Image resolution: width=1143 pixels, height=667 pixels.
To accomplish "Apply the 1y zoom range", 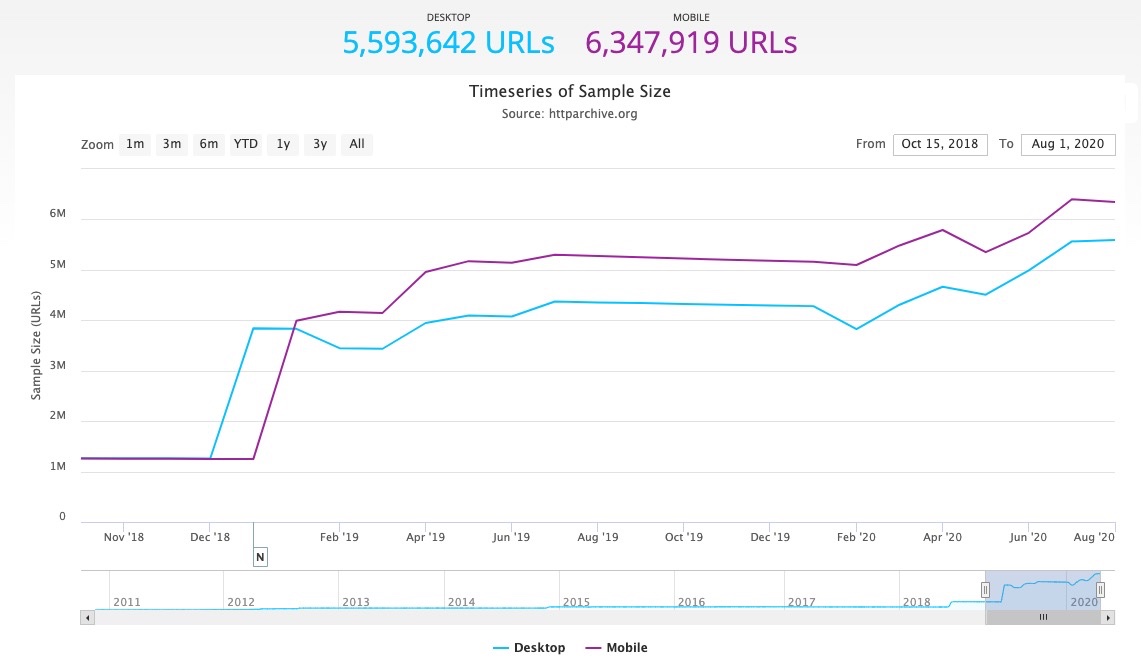I will click(x=282, y=144).
